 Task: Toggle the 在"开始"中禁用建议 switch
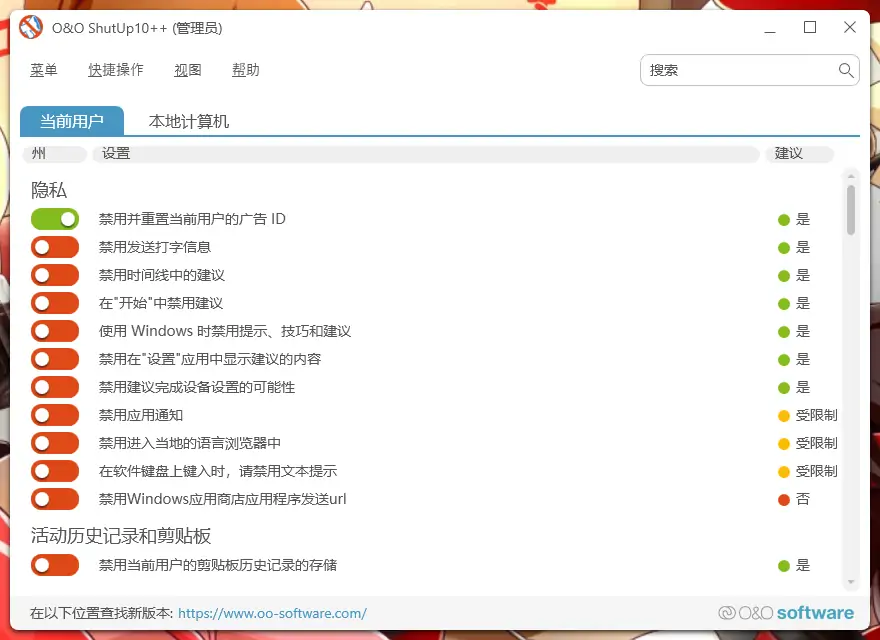pos(55,303)
